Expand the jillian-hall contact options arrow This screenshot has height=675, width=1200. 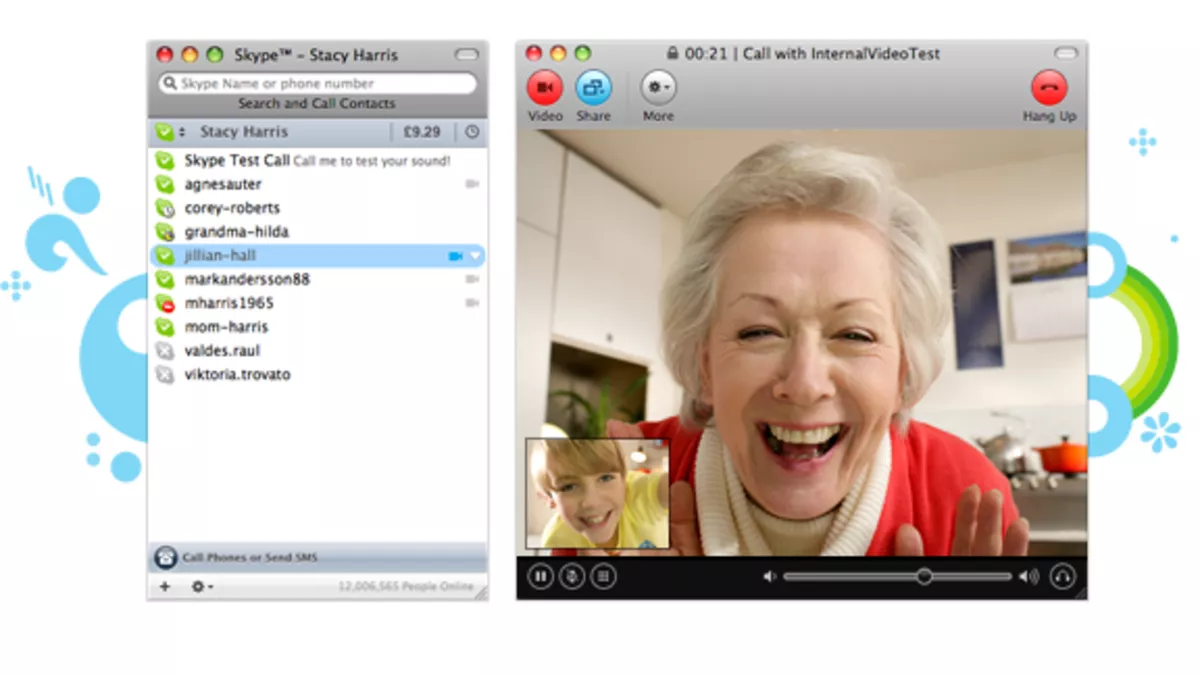(x=476, y=256)
